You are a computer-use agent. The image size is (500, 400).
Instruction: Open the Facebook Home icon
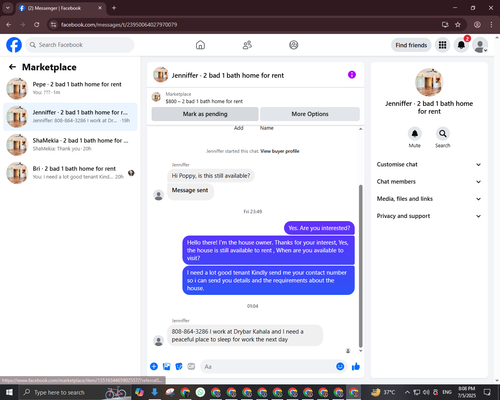tap(200, 45)
